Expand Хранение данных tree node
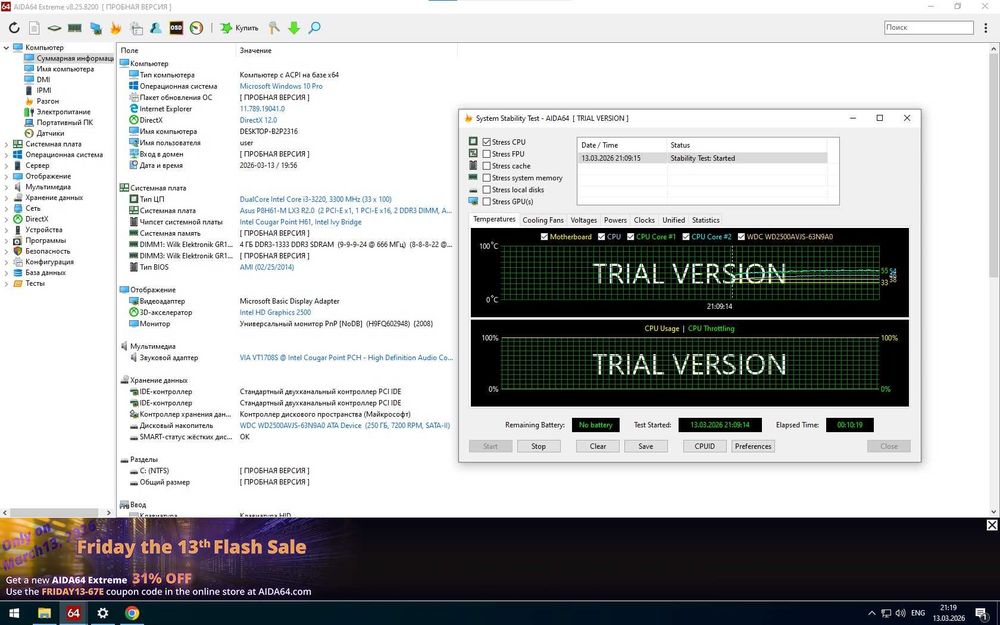The height and width of the screenshot is (625, 1000). [6, 198]
